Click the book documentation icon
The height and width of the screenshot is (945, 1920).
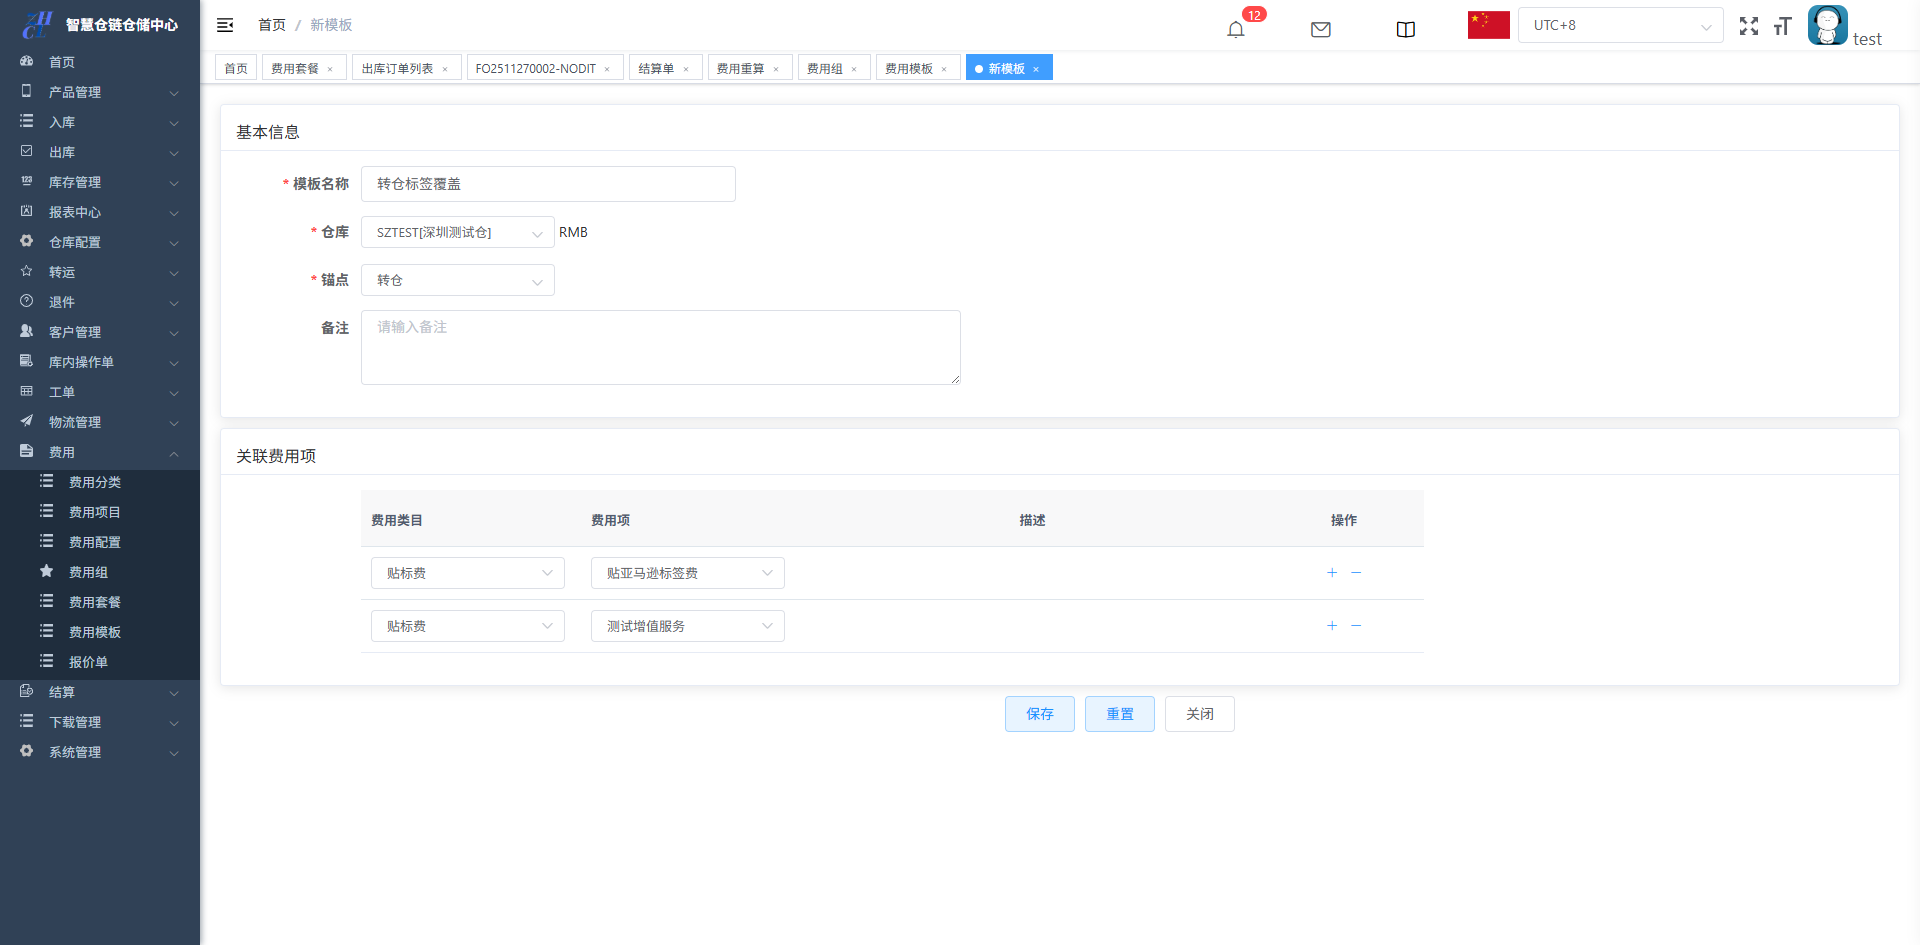point(1405,29)
